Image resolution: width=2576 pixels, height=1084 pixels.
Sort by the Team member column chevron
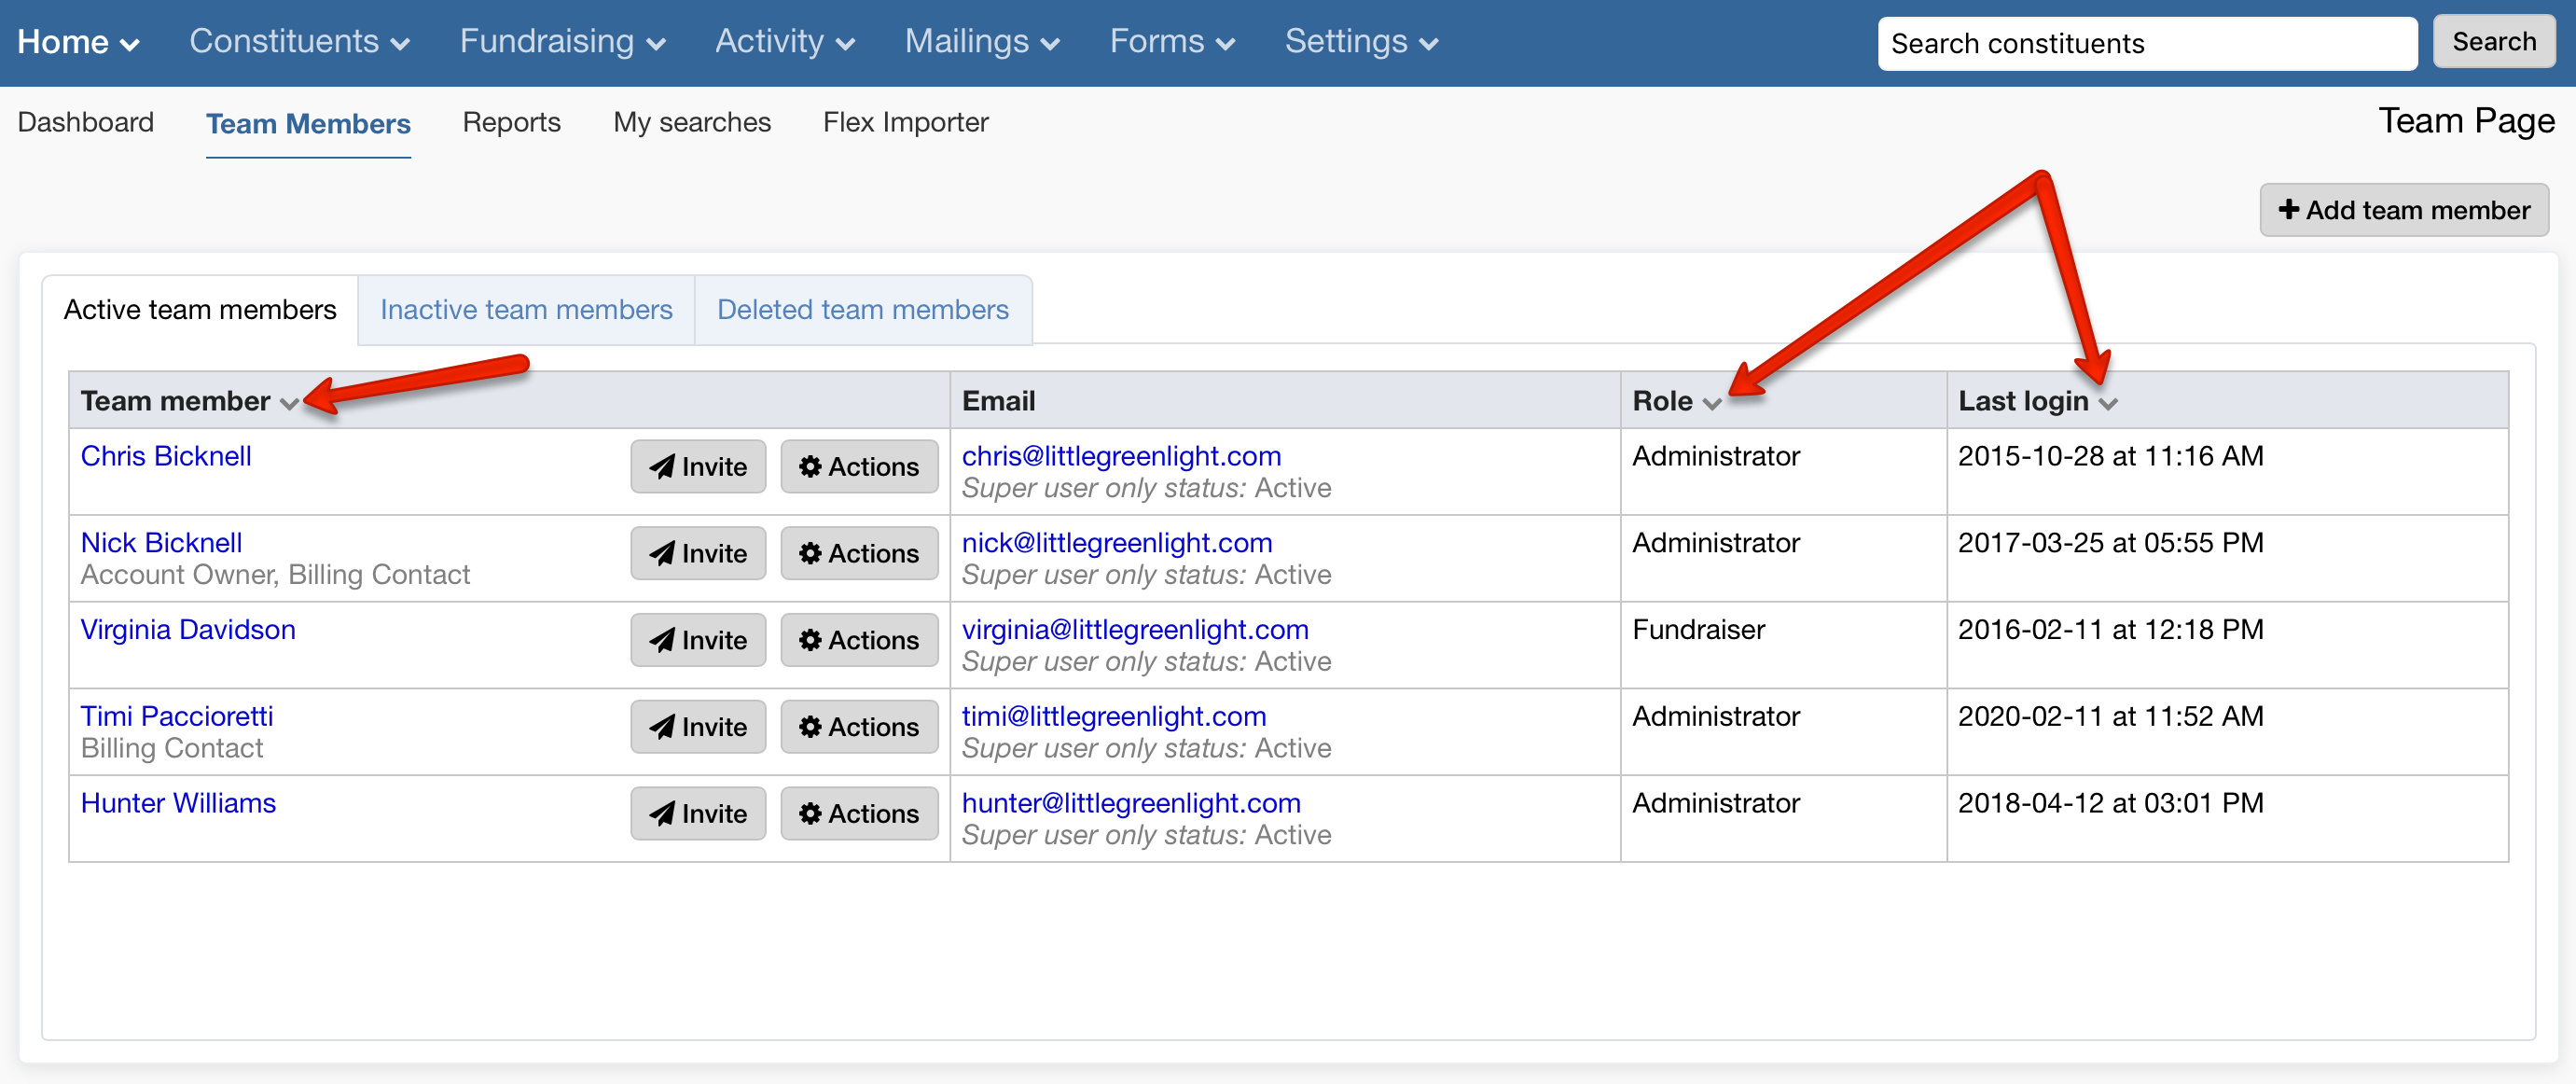click(291, 404)
